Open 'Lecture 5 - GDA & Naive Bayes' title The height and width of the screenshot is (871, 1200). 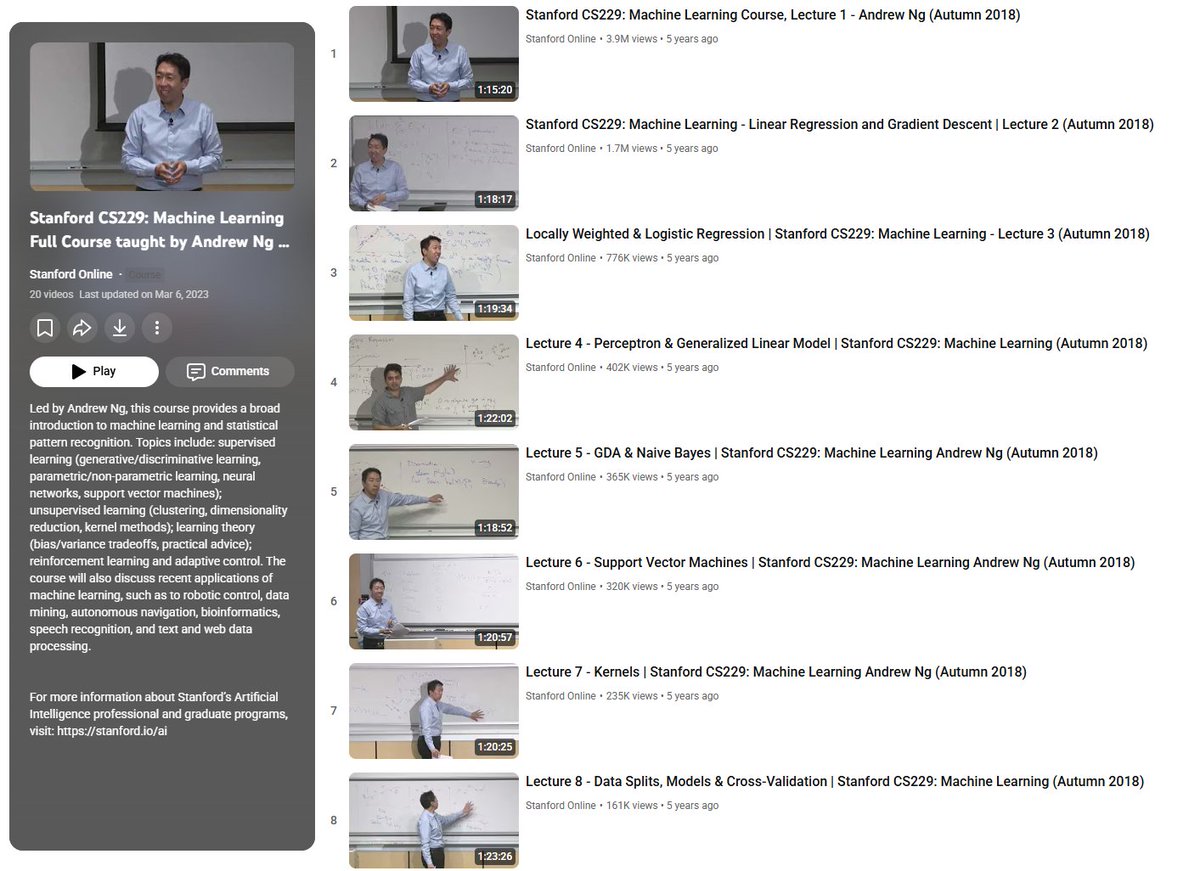812,453
